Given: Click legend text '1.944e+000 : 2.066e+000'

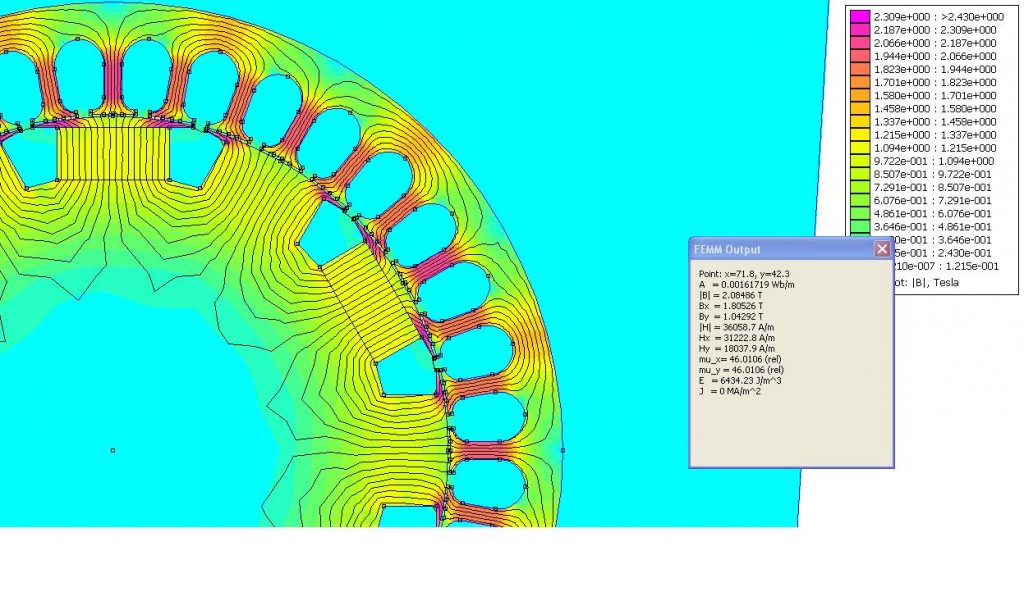Looking at the screenshot, I should point(935,56).
